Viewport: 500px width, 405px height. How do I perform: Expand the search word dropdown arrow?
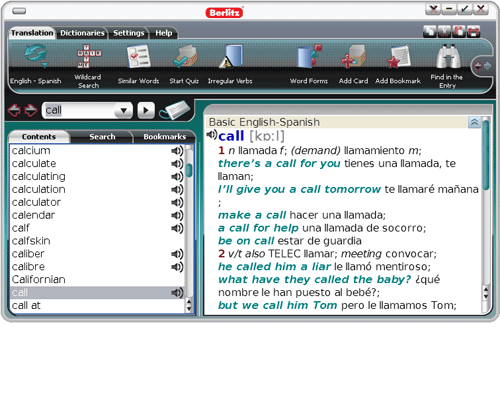123,110
